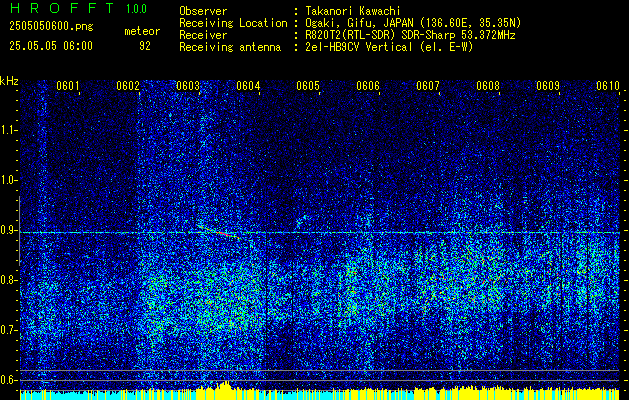The image size is (629, 400).
Task: Click the meteor count value 92
Action: coord(145,46)
